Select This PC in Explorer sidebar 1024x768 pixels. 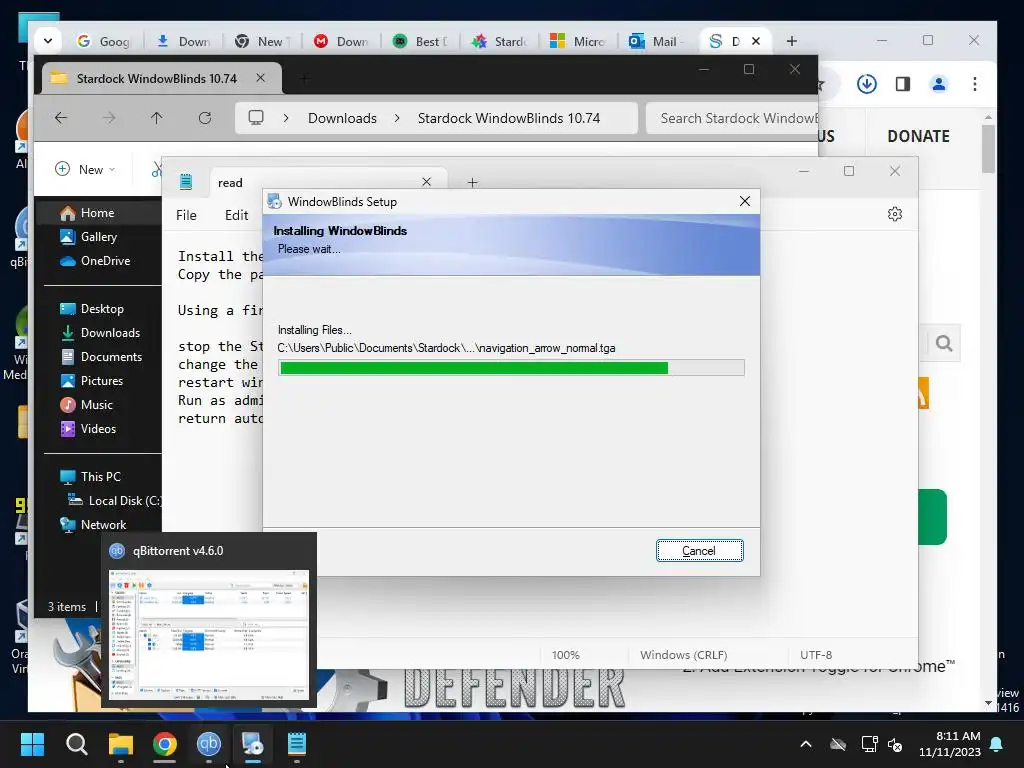point(89,477)
